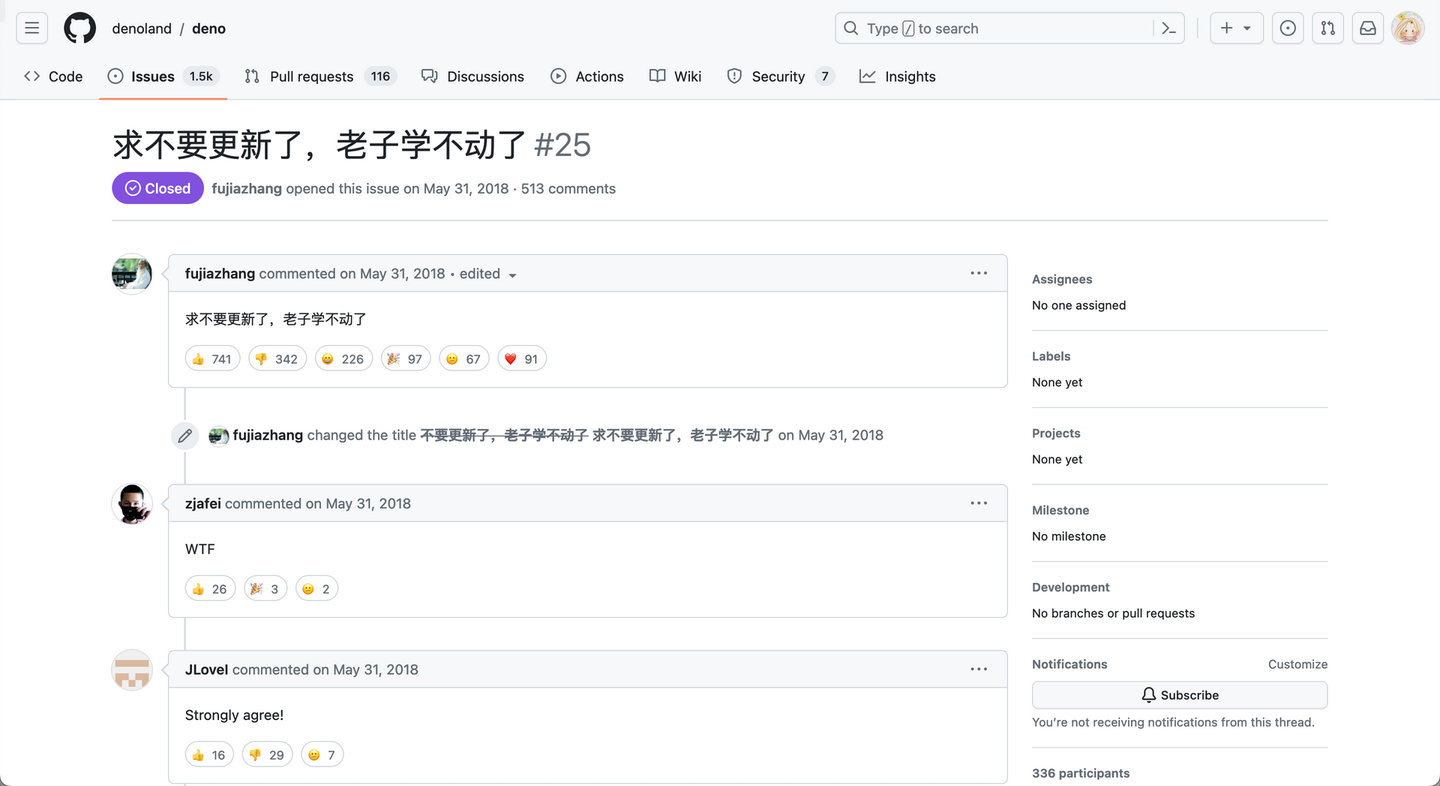
Task: Click zjafei's avatar image
Action: click(132, 504)
